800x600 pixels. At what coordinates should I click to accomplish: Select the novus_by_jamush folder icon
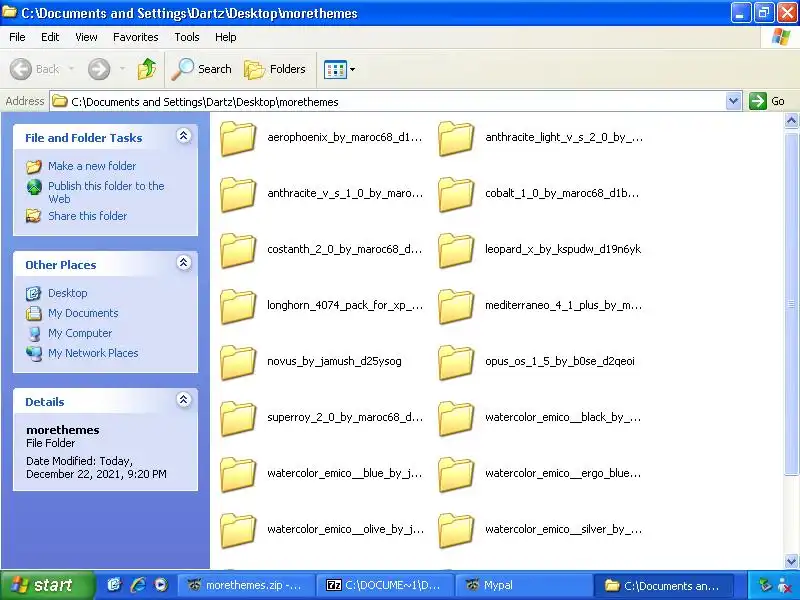coord(238,363)
